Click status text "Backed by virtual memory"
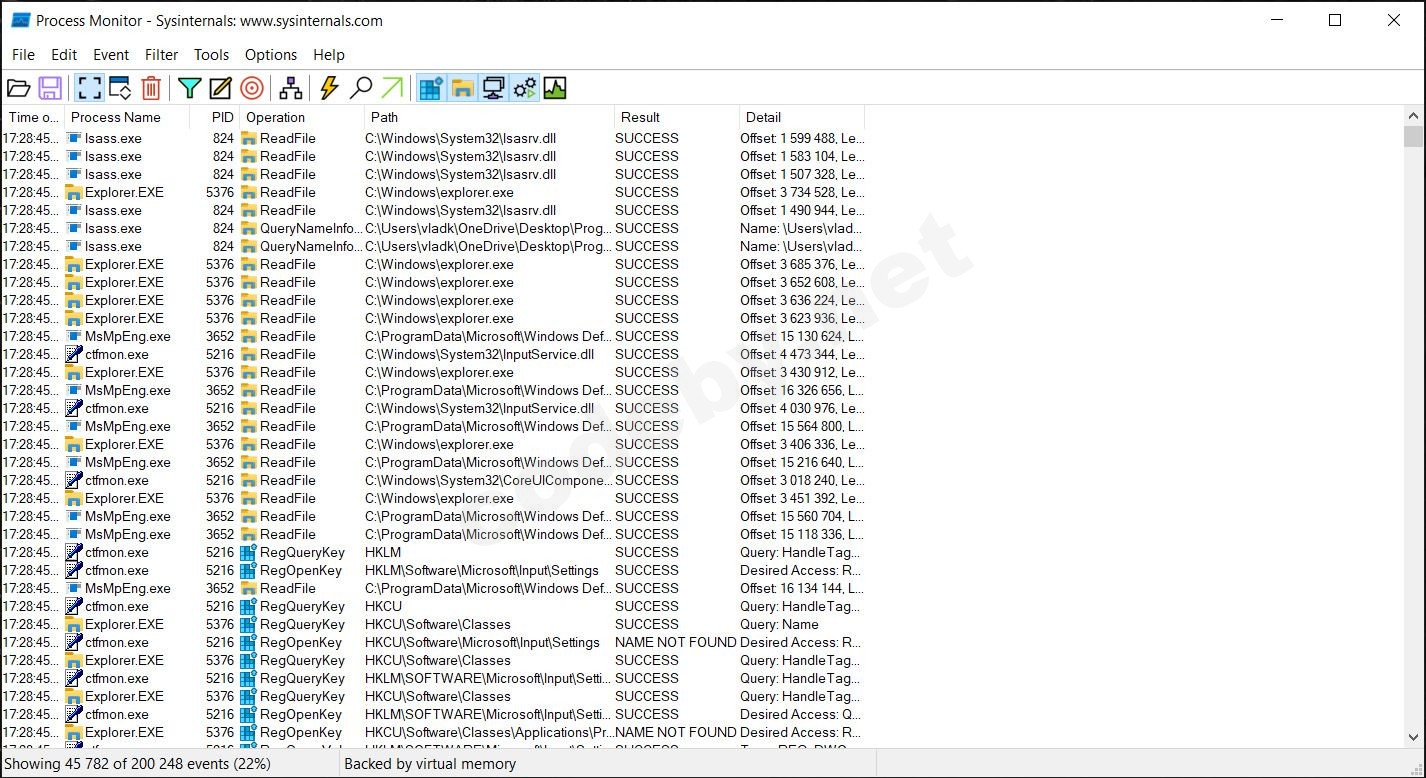The width and height of the screenshot is (1426, 778). (x=430, y=764)
